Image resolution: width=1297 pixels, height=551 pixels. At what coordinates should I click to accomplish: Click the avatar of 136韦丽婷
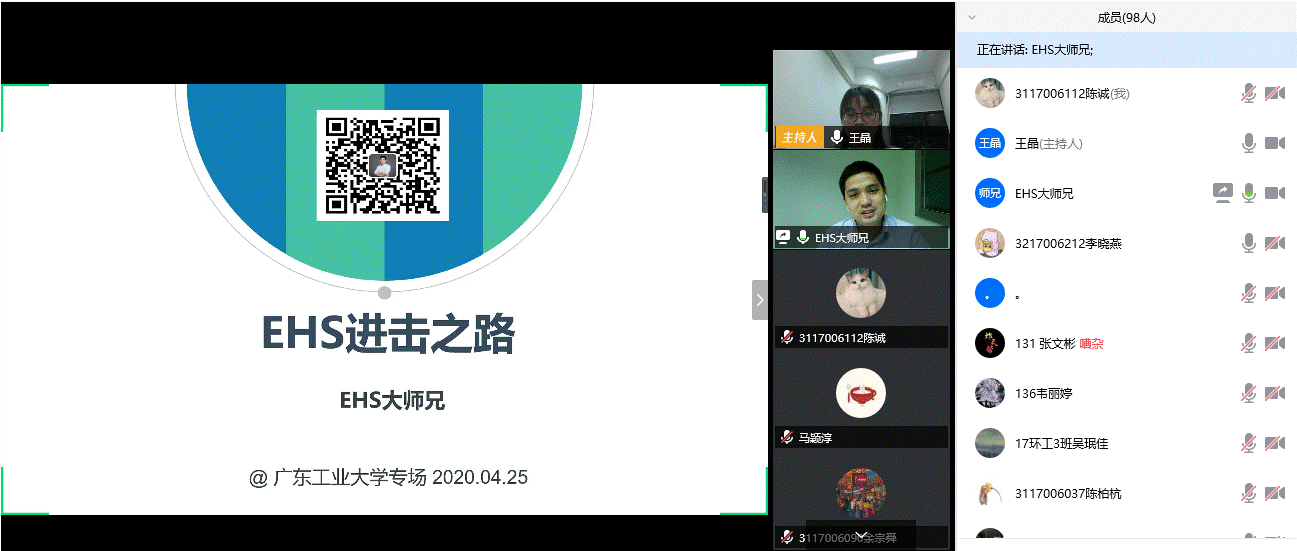click(x=989, y=393)
